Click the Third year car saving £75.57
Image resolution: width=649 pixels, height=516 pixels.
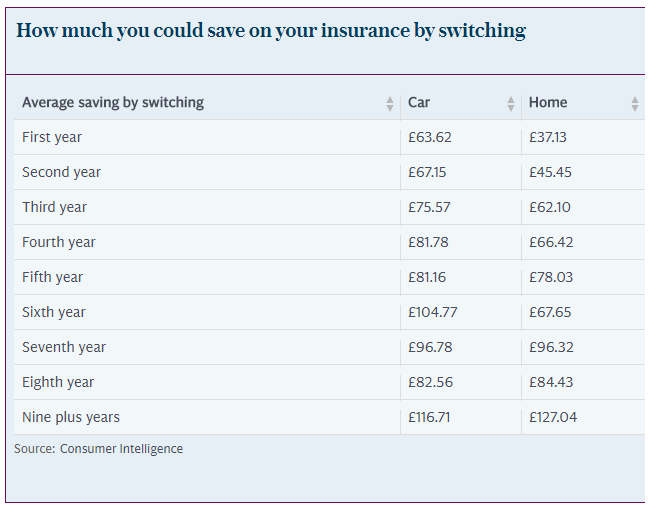click(427, 207)
